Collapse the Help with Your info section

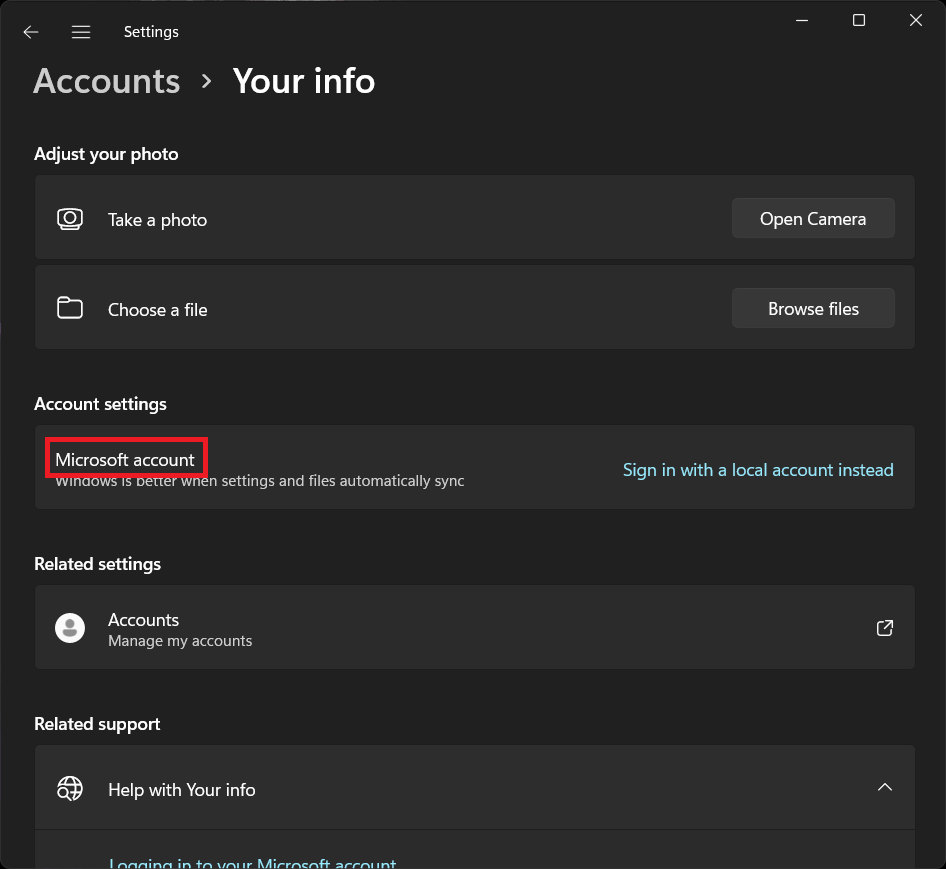(884, 787)
